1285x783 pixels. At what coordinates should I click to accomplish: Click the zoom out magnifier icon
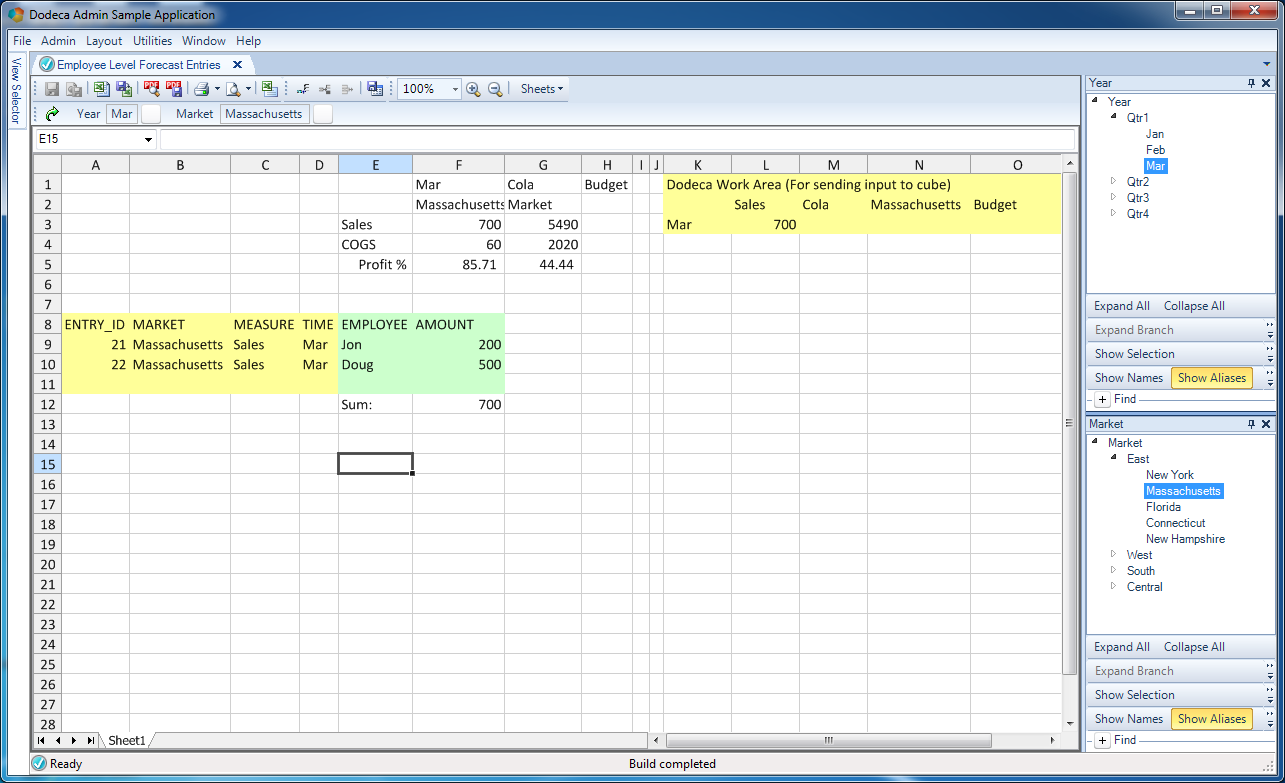coord(494,89)
